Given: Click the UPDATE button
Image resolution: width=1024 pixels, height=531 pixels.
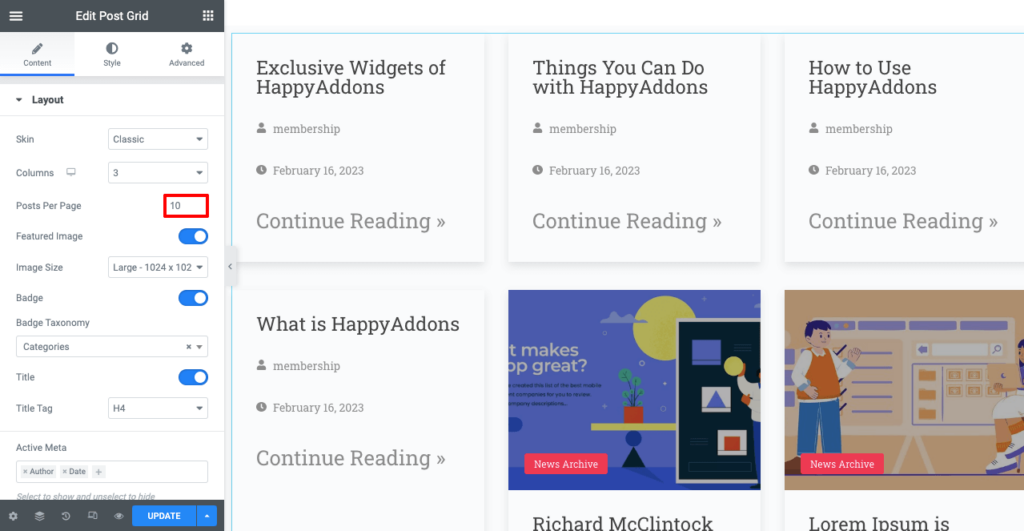Looking at the screenshot, I should (164, 516).
